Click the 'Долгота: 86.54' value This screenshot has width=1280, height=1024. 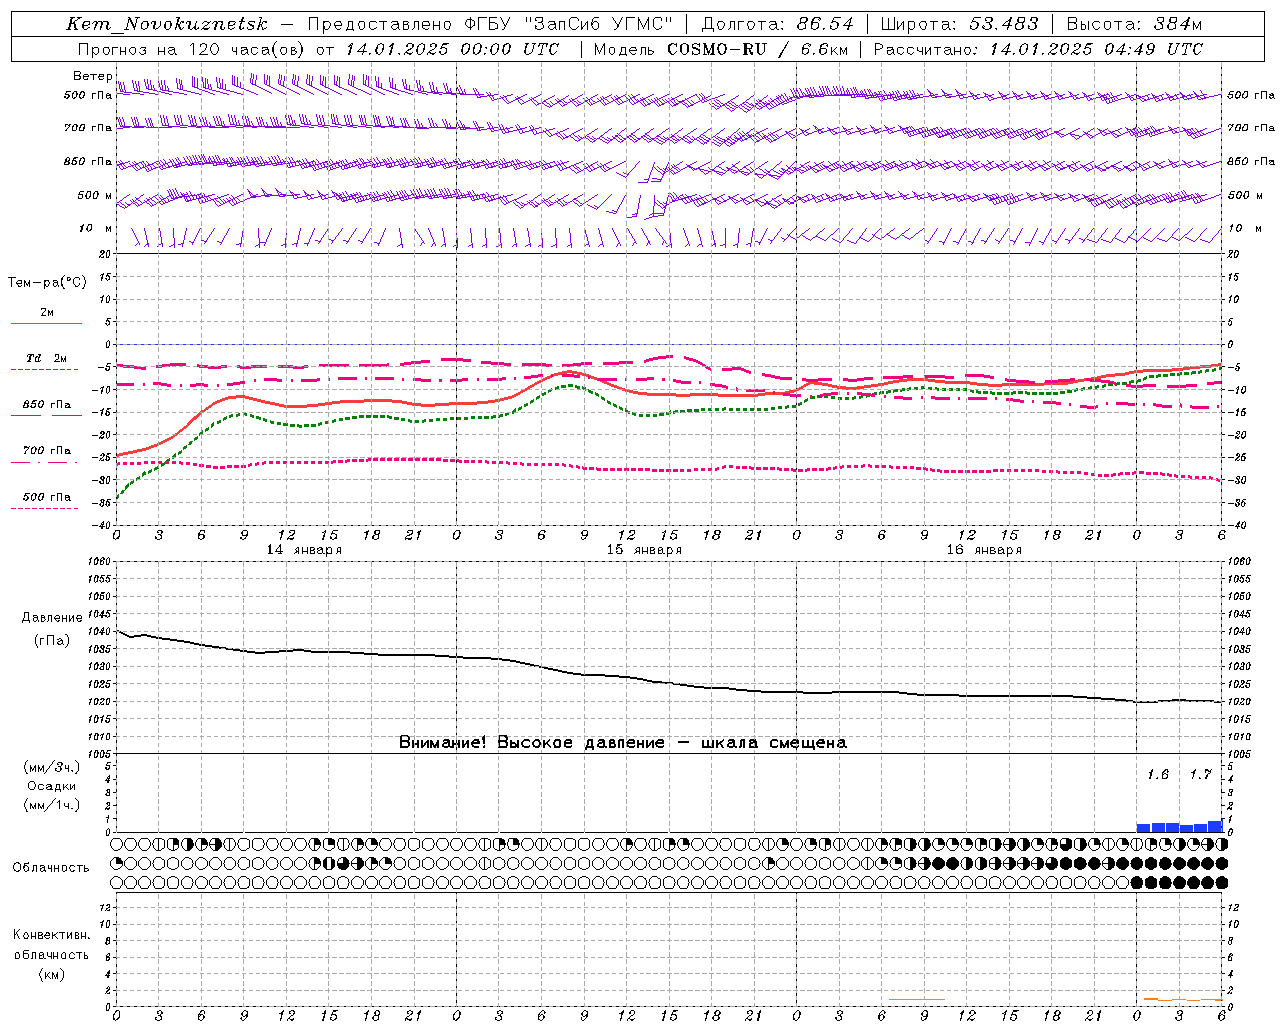coord(777,24)
